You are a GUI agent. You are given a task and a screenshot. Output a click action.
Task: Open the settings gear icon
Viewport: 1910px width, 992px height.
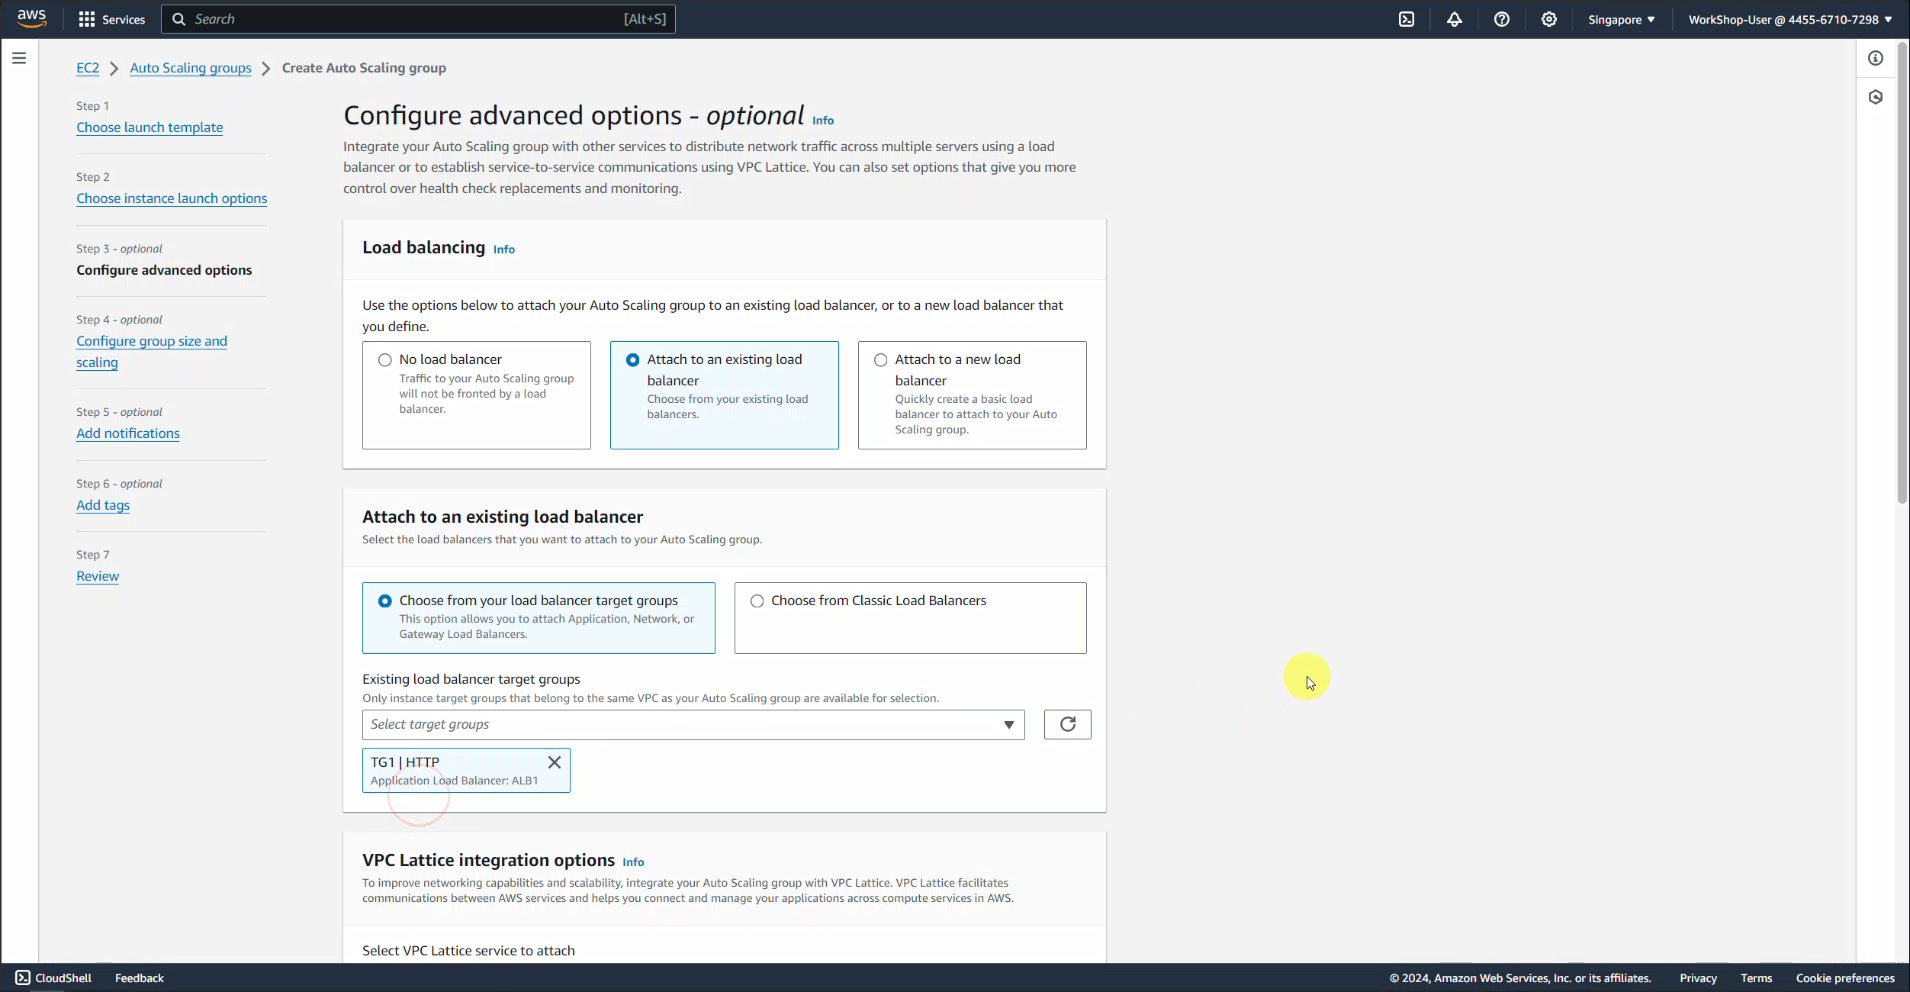(x=1549, y=19)
